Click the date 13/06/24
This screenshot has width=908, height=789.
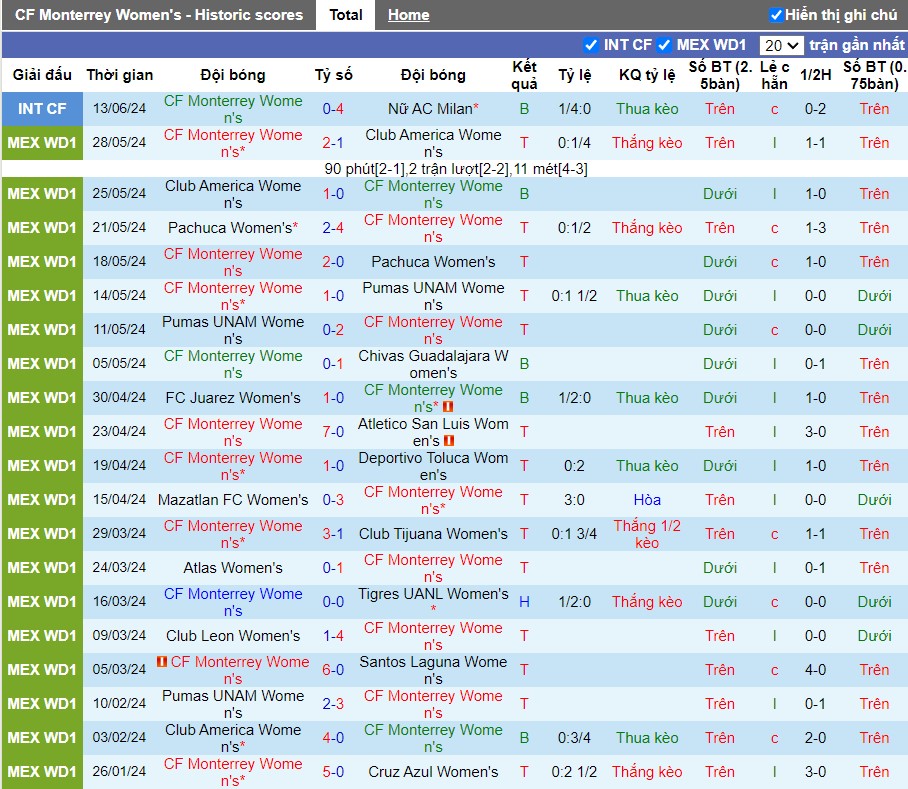(119, 109)
